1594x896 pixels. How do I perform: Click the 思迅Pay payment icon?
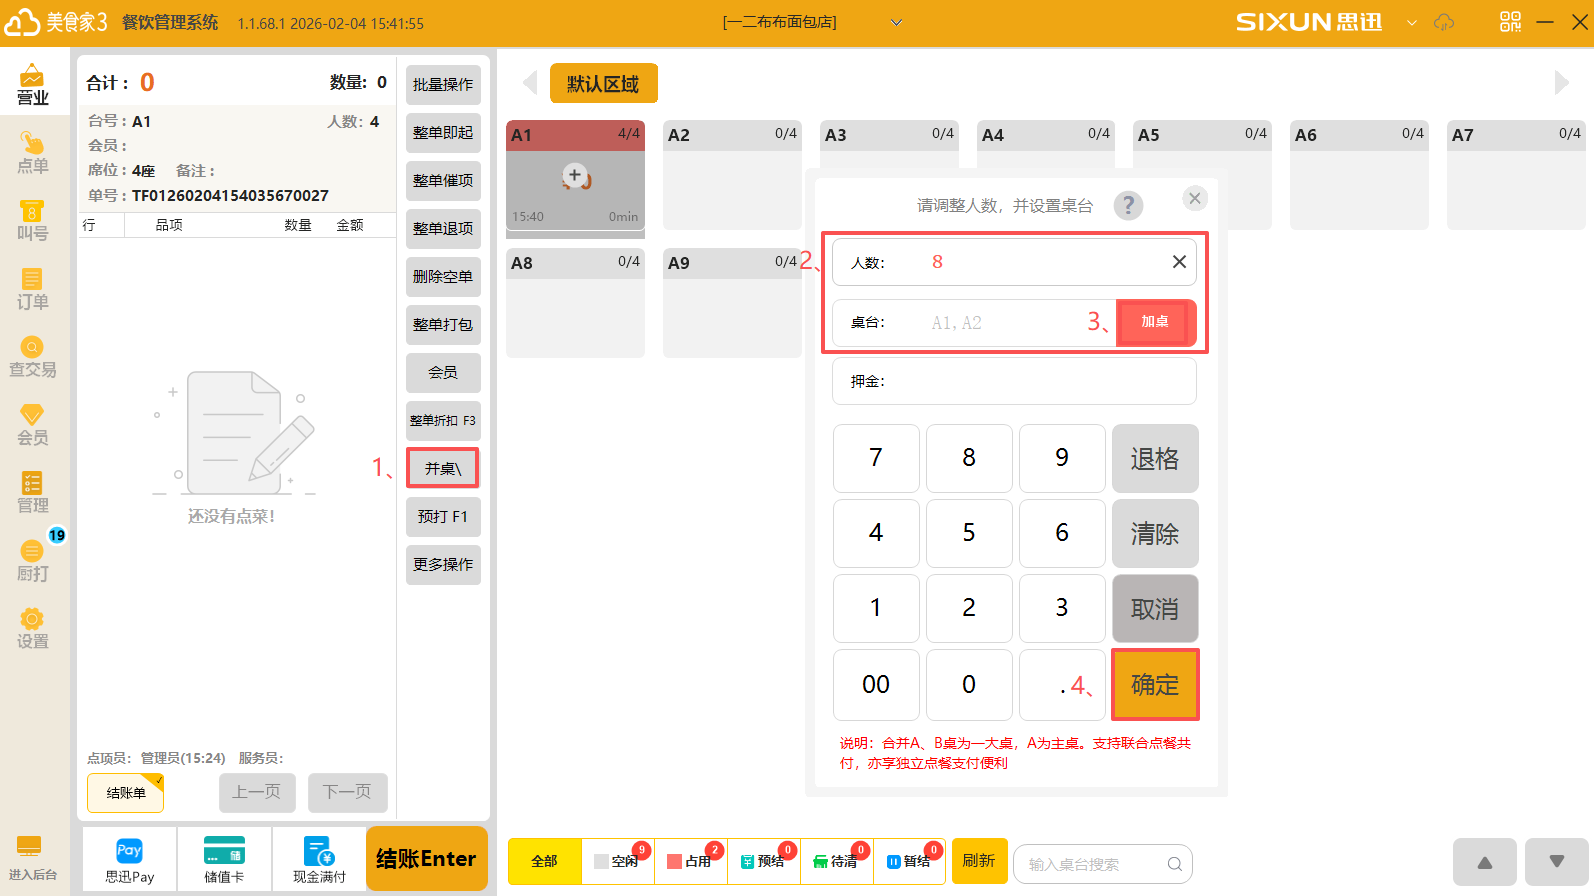[129, 860]
